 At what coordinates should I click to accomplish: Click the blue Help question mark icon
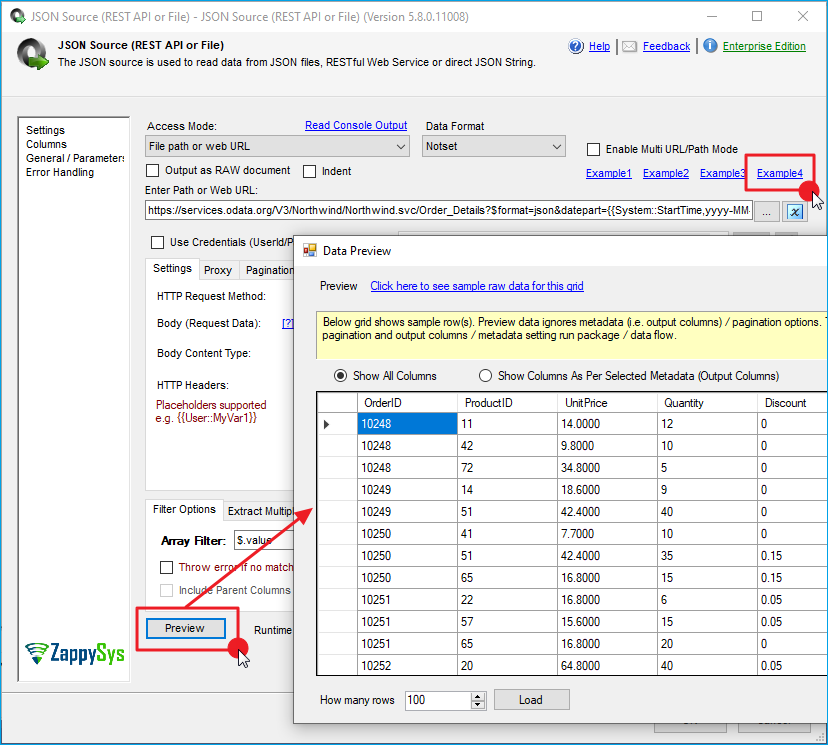point(576,46)
